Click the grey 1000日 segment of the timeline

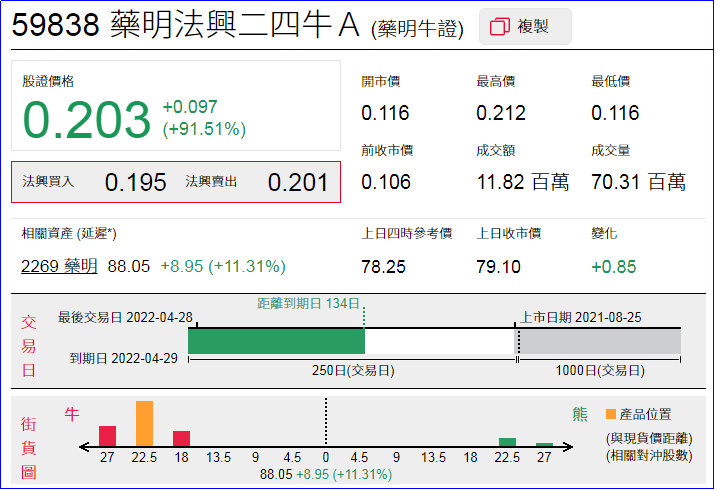click(598, 341)
